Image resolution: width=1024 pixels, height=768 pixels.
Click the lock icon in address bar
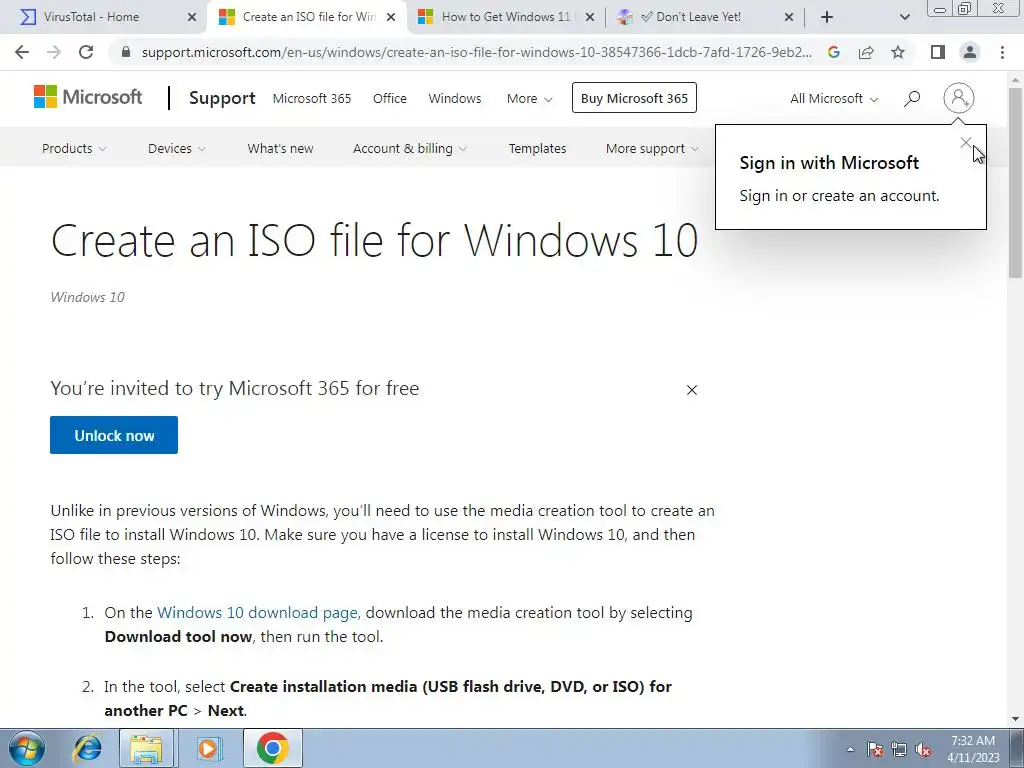(x=126, y=52)
